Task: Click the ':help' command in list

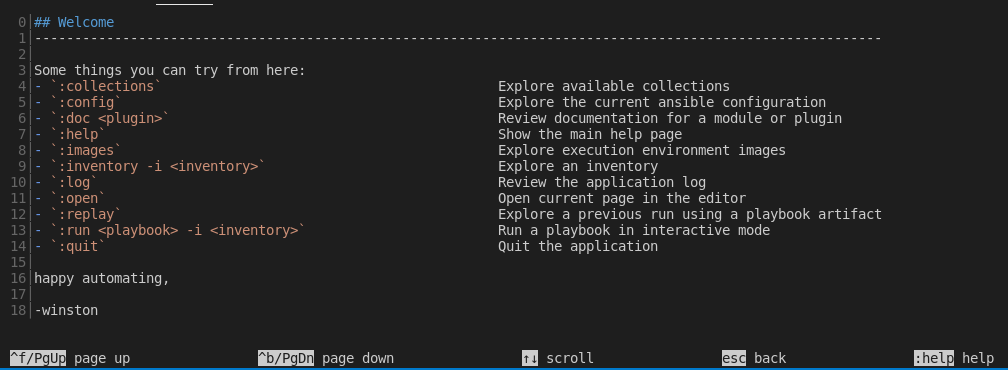Action: [78, 134]
